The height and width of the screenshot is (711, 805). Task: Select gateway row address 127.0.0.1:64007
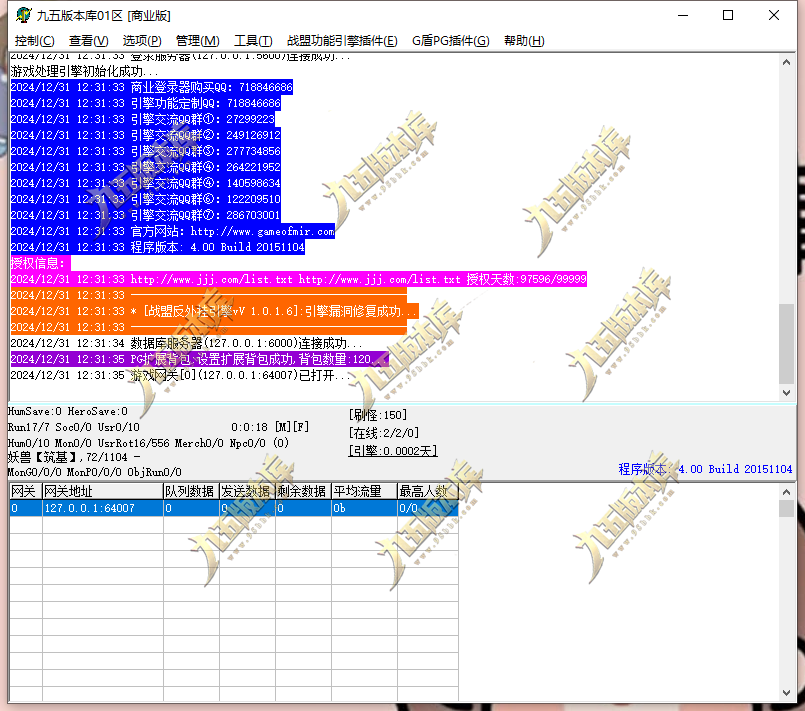click(x=103, y=508)
